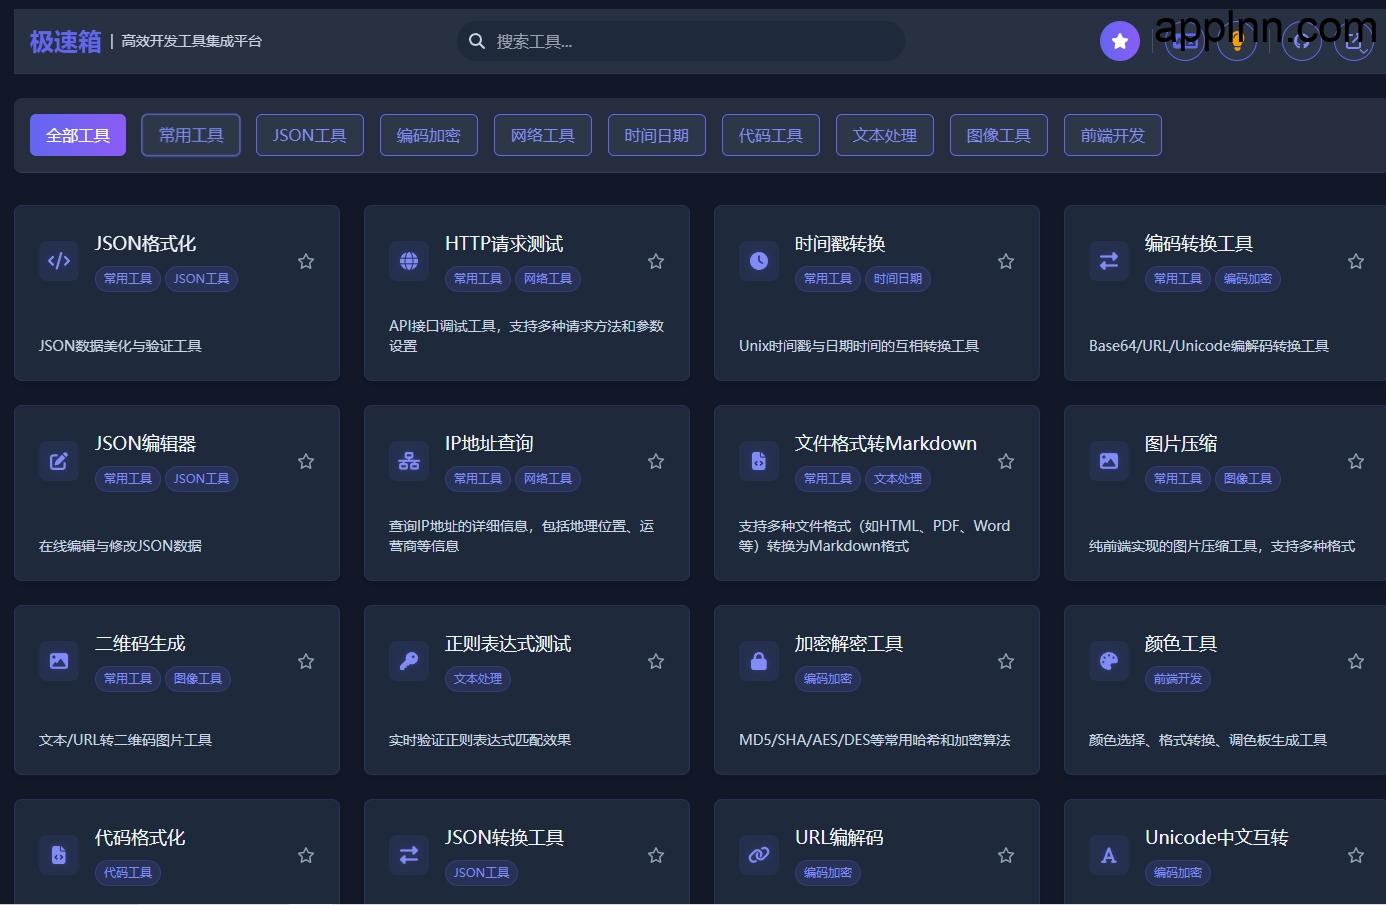
Task: Favorite 文件格式转Markdown via its star
Action: [x=1006, y=461]
